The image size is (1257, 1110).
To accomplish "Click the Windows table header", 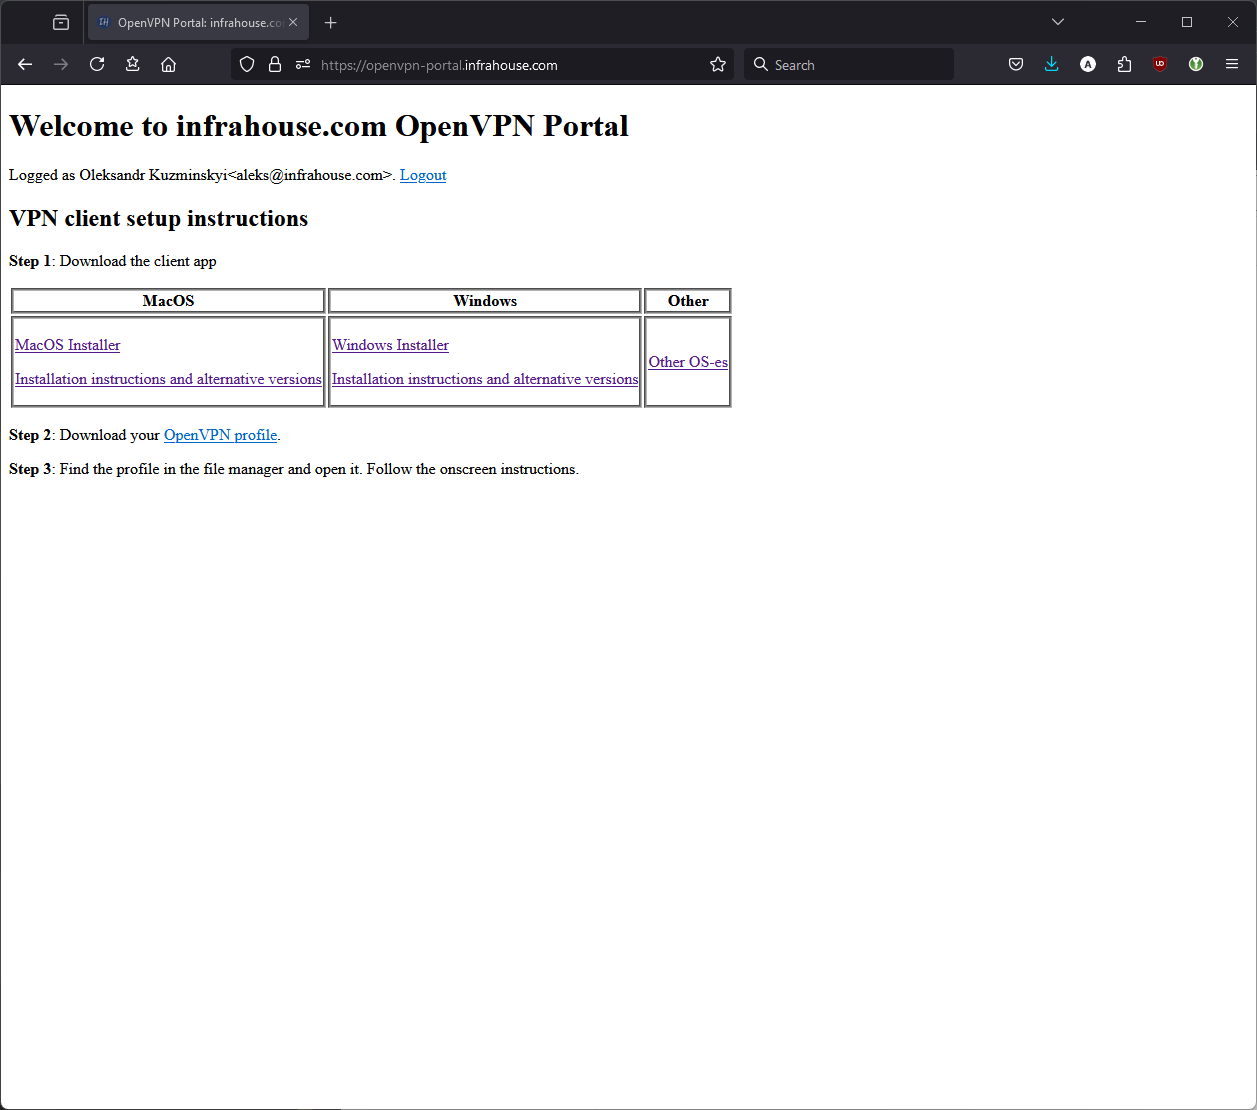I will pos(485,301).
